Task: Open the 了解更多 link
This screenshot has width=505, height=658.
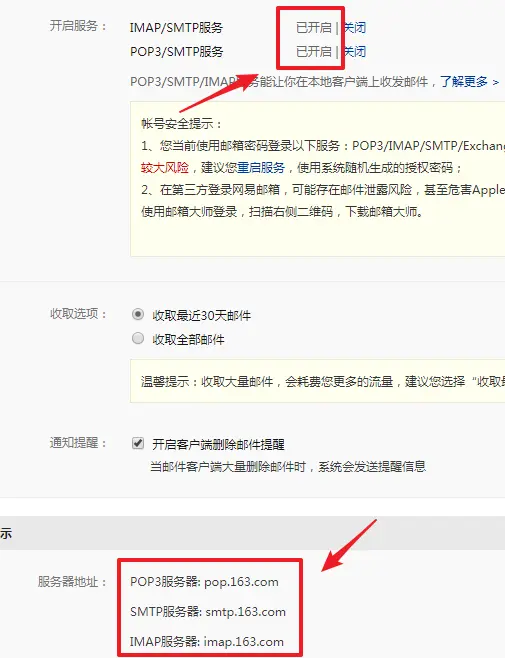Action: (x=464, y=81)
